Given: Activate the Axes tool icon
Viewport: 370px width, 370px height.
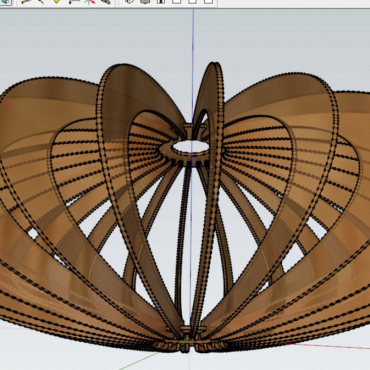Looking at the screenshot, I should coord(89,1).
